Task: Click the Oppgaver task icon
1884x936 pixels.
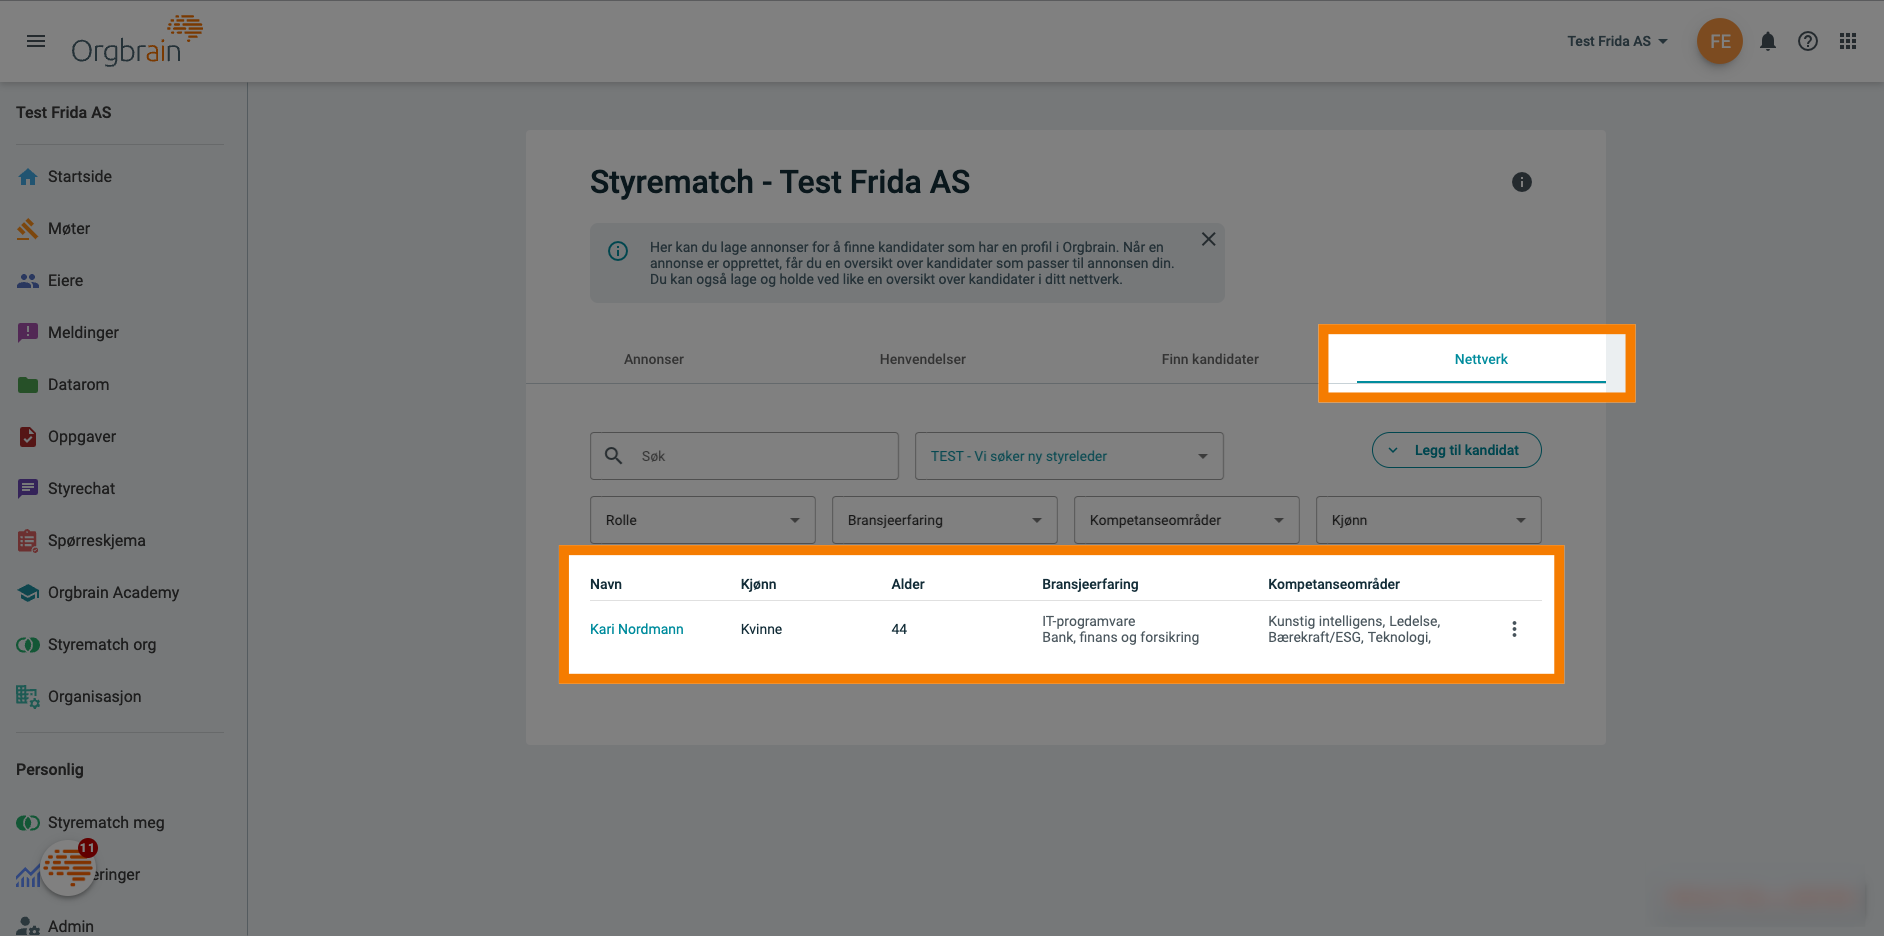Action: tap(28, 437)
